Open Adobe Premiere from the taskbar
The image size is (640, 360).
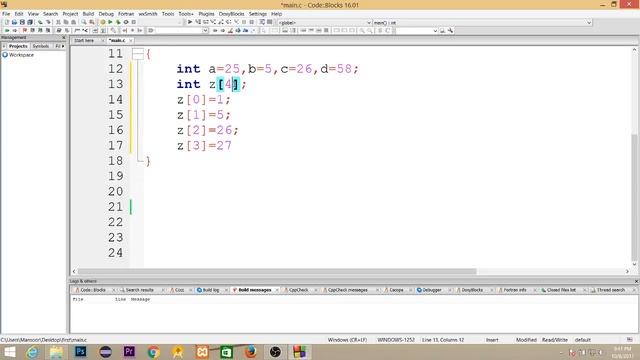pos(129,351)
